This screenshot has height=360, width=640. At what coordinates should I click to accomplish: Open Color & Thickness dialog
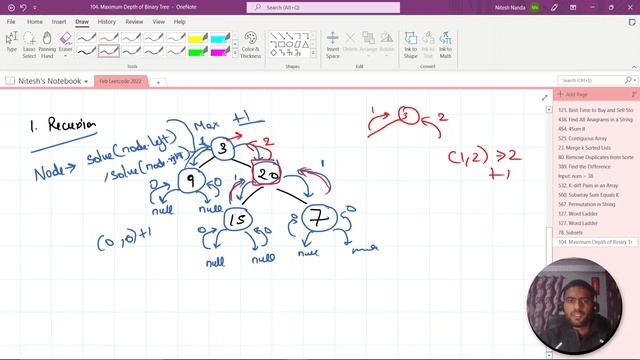(250, 45)
